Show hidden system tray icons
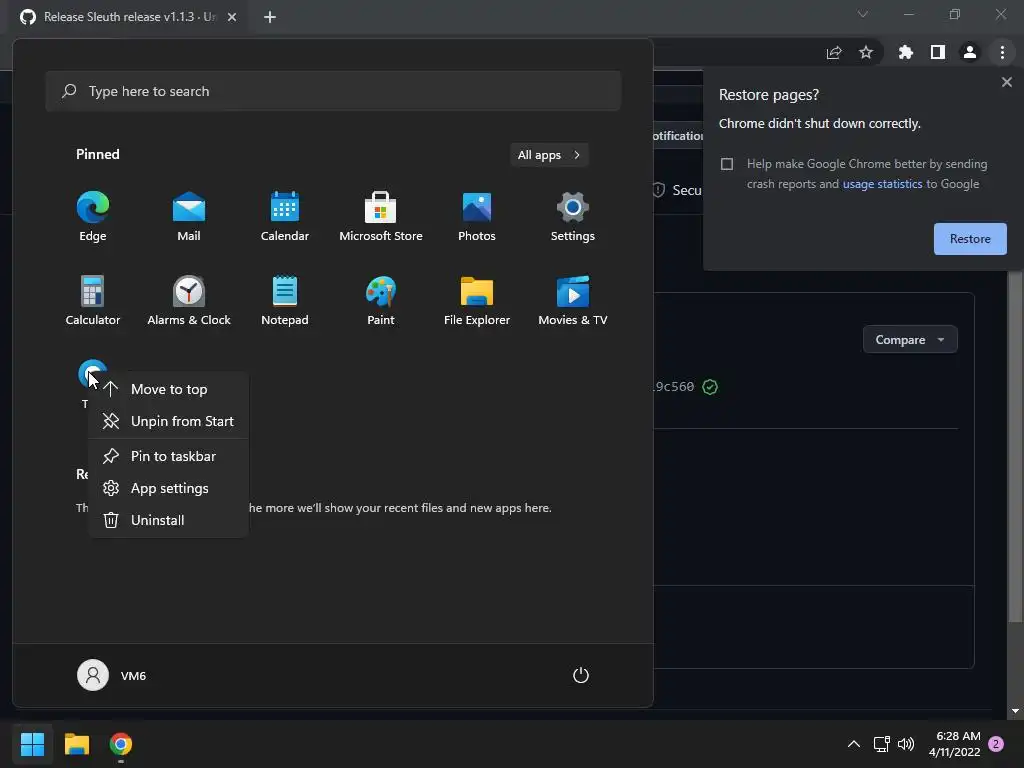 [x=854, y=744]
